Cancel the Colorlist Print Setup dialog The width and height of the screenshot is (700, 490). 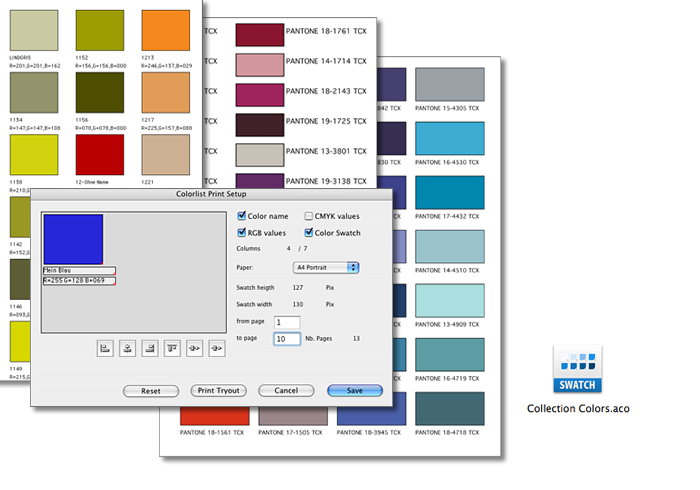286,390
